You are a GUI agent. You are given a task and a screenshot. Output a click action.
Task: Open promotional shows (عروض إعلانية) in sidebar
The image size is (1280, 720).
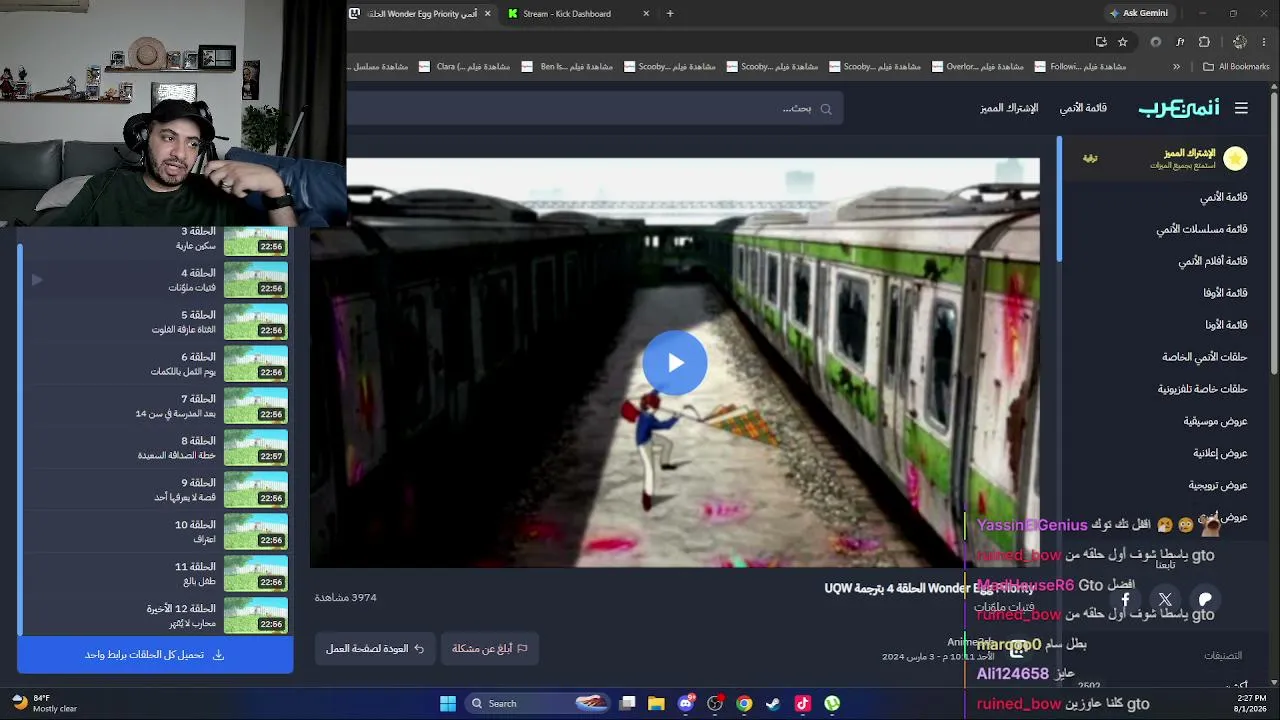tap(1220, 453)
